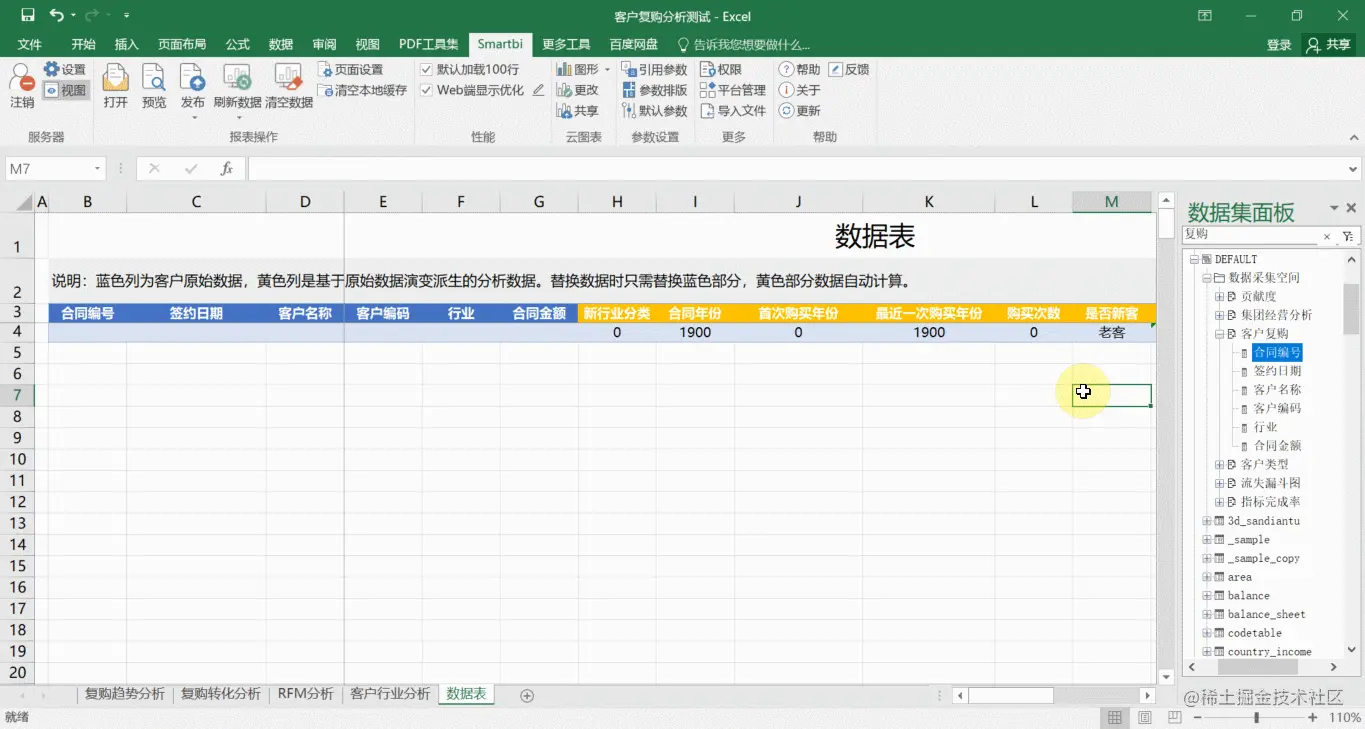Click the 刷新数据 refresh data icon
1365x729 pixels.
pyautogui.click(x=236, y=85)
